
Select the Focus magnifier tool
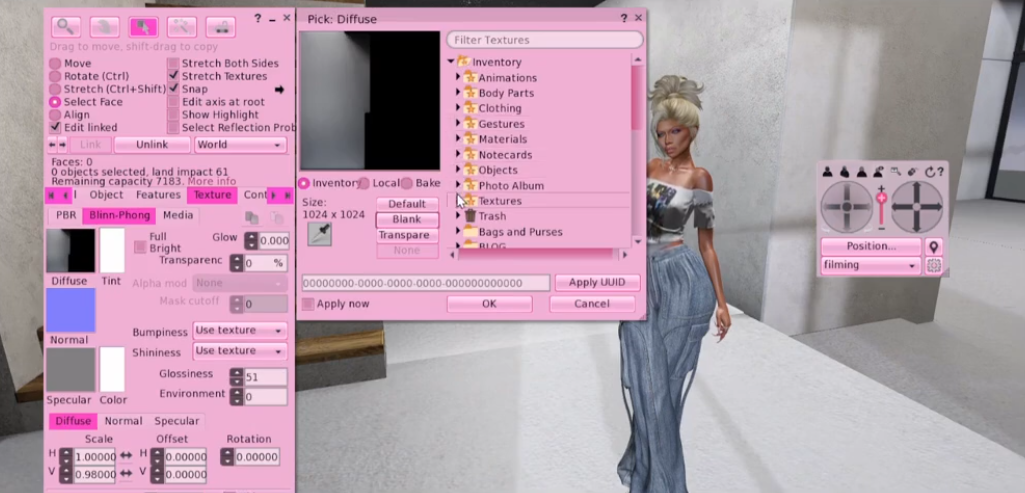click(66, 27)
